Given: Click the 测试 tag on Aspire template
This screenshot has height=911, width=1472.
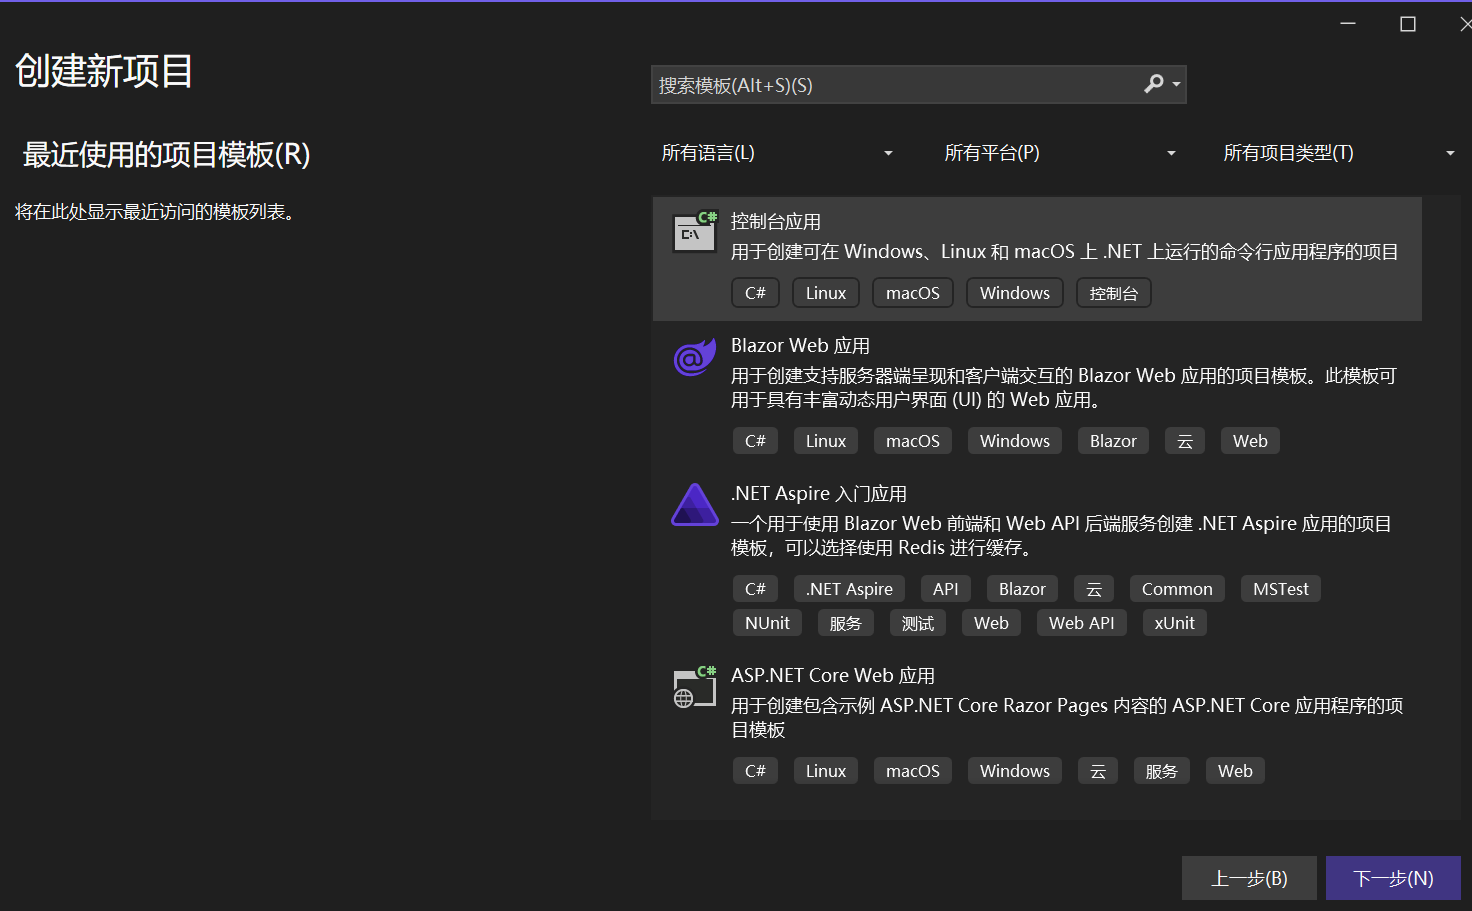Looking at the screenshot, I should click(918, 623).
